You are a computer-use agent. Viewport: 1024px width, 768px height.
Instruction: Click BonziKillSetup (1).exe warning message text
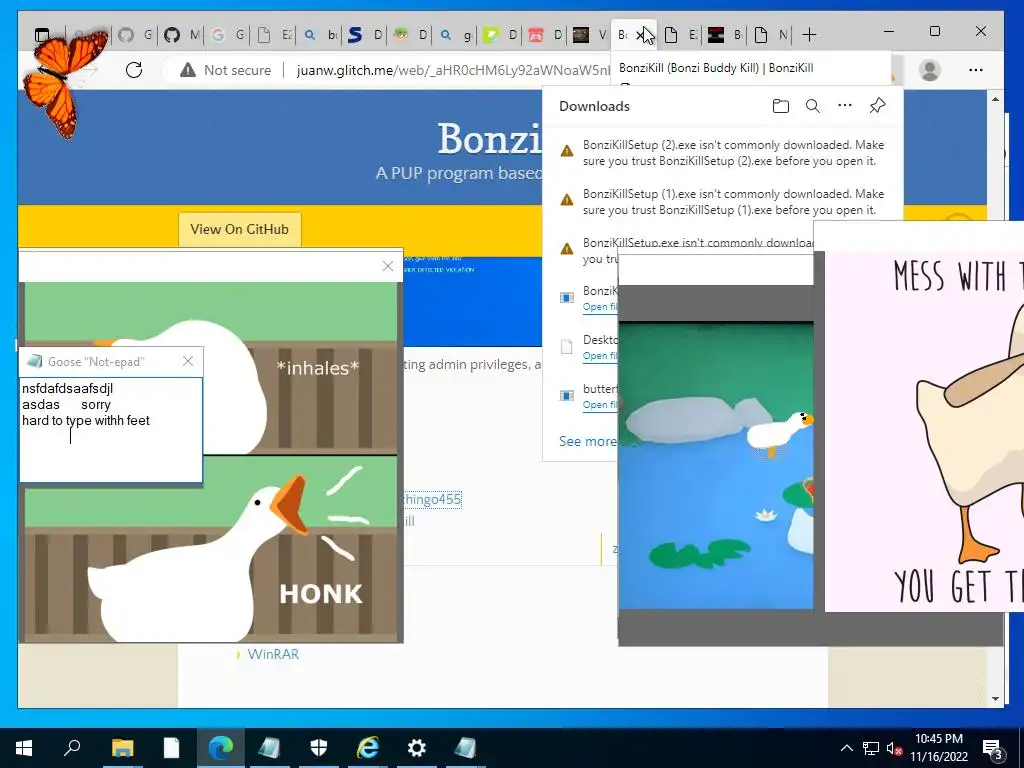[733, 202]
